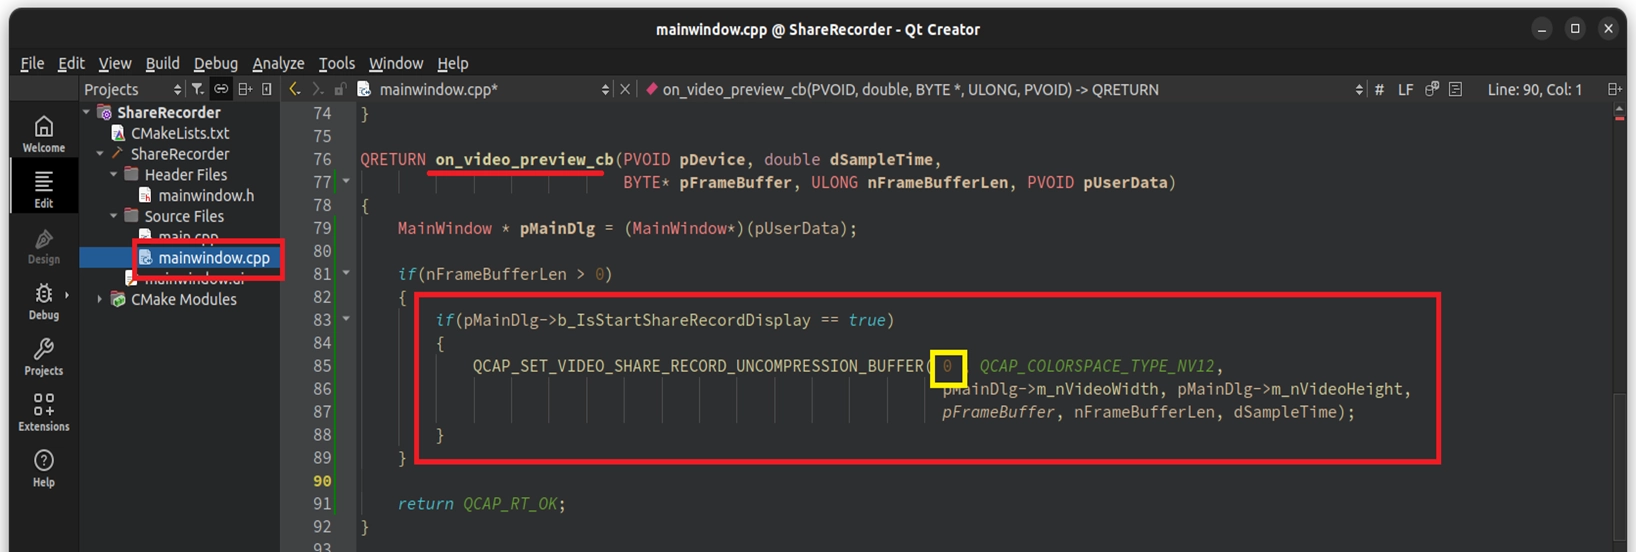Viewport: 1636px width, 552px height.
Task: Close the mainwindow.cpp document
Action: click(625, 90)
